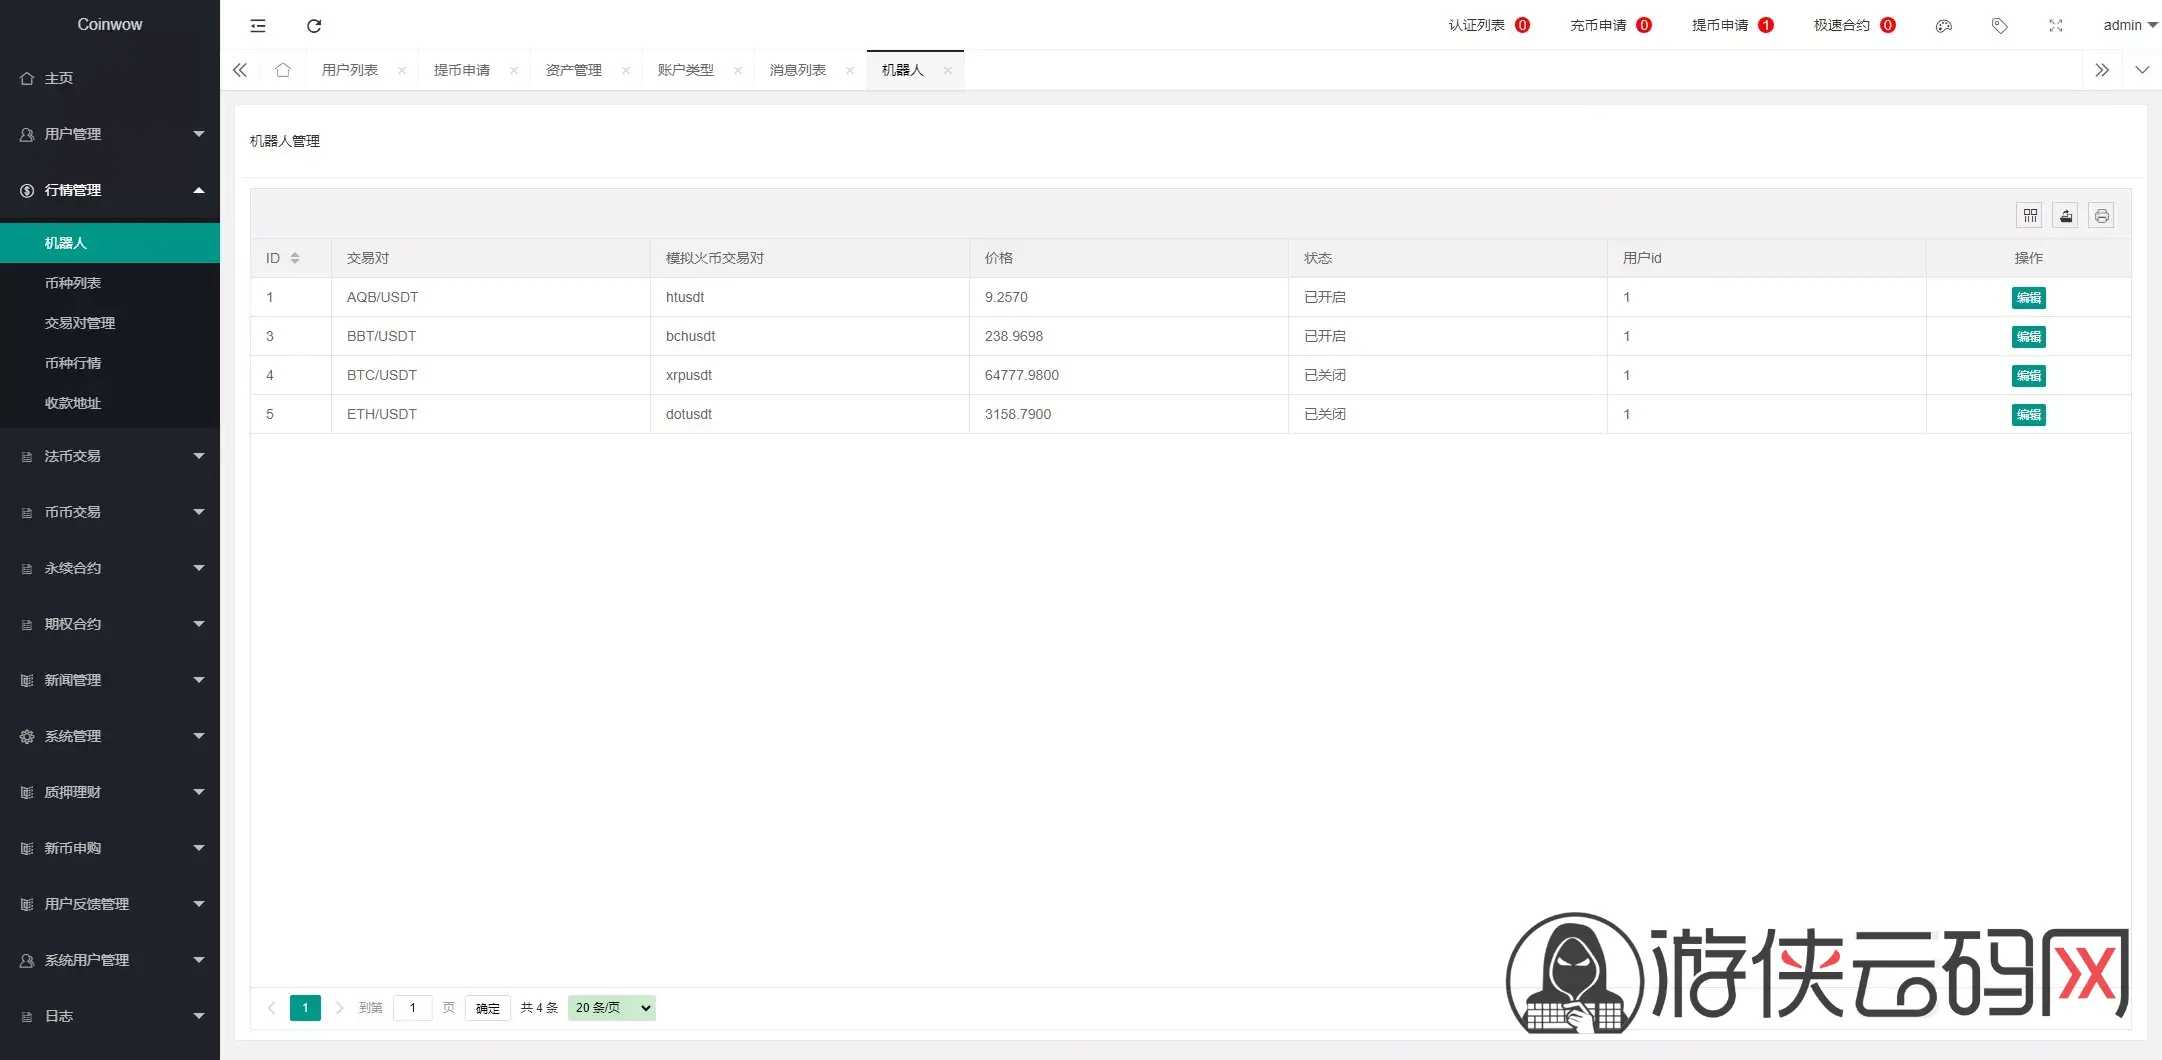Click the page number input field
The width and height of the screenshot is (2162, 1060).
click(x=413, y=1008)
